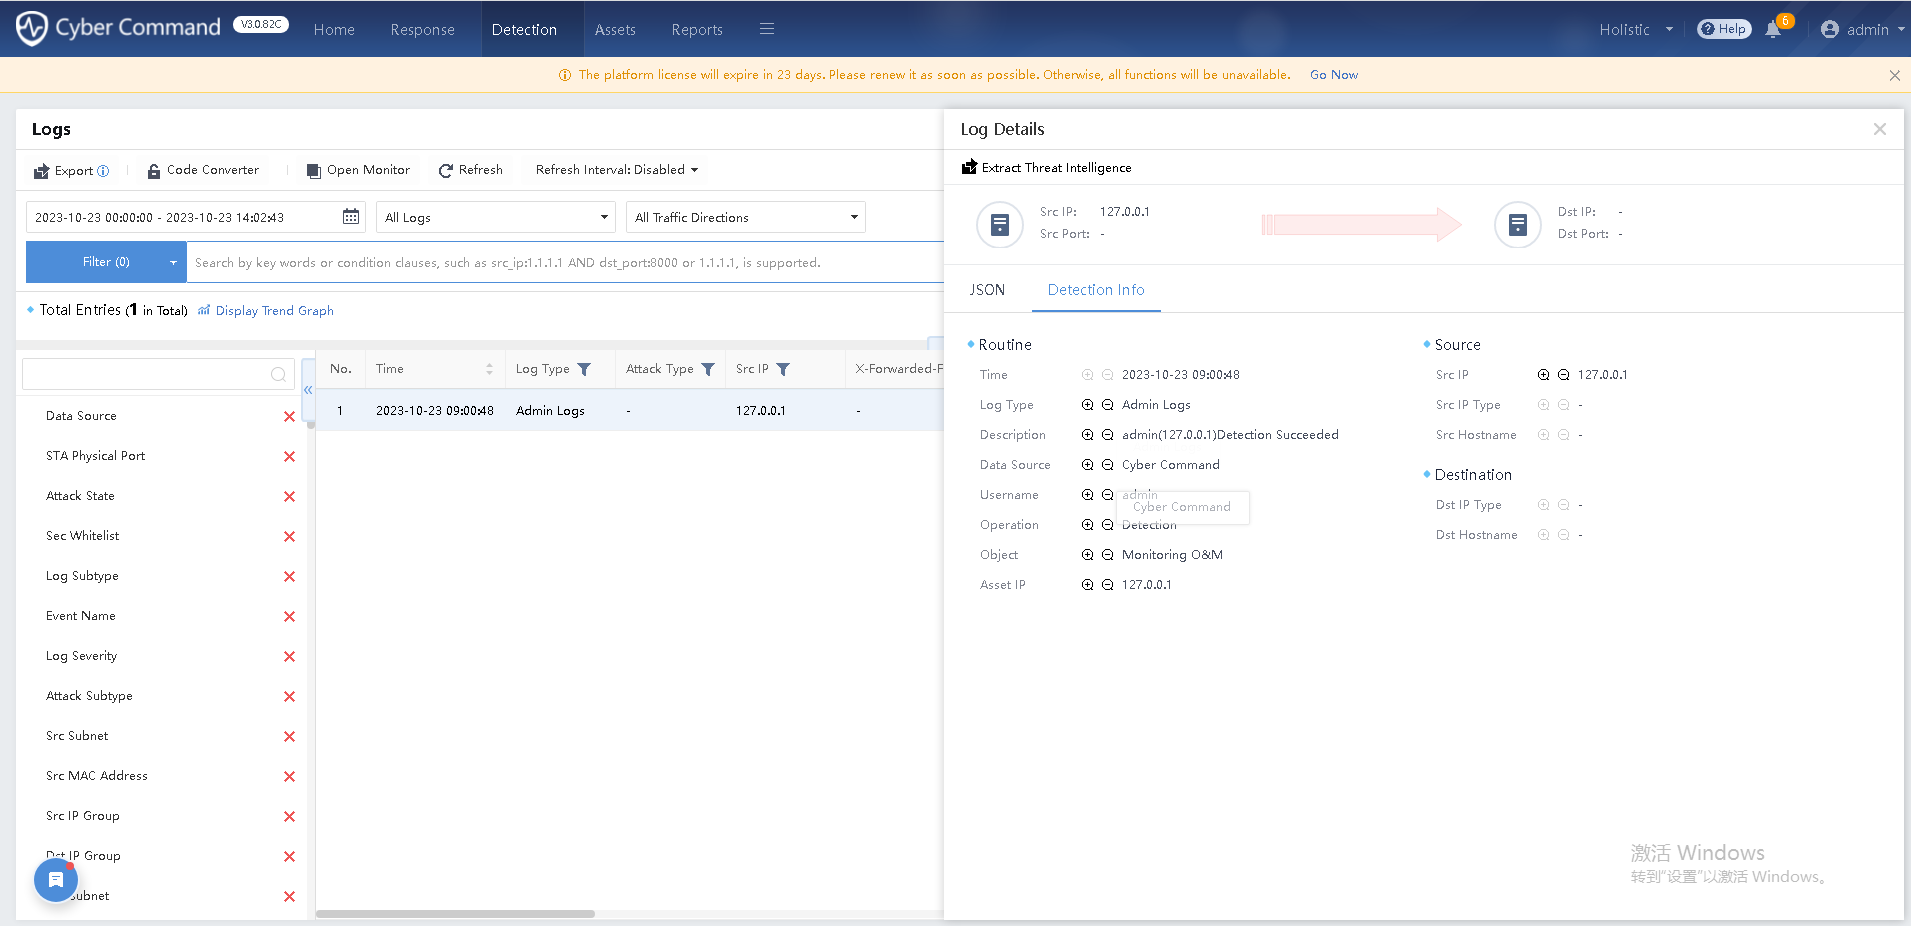Open the calendar date picker icon
The height and width of the screenshot is (926, 1911).
351,217
